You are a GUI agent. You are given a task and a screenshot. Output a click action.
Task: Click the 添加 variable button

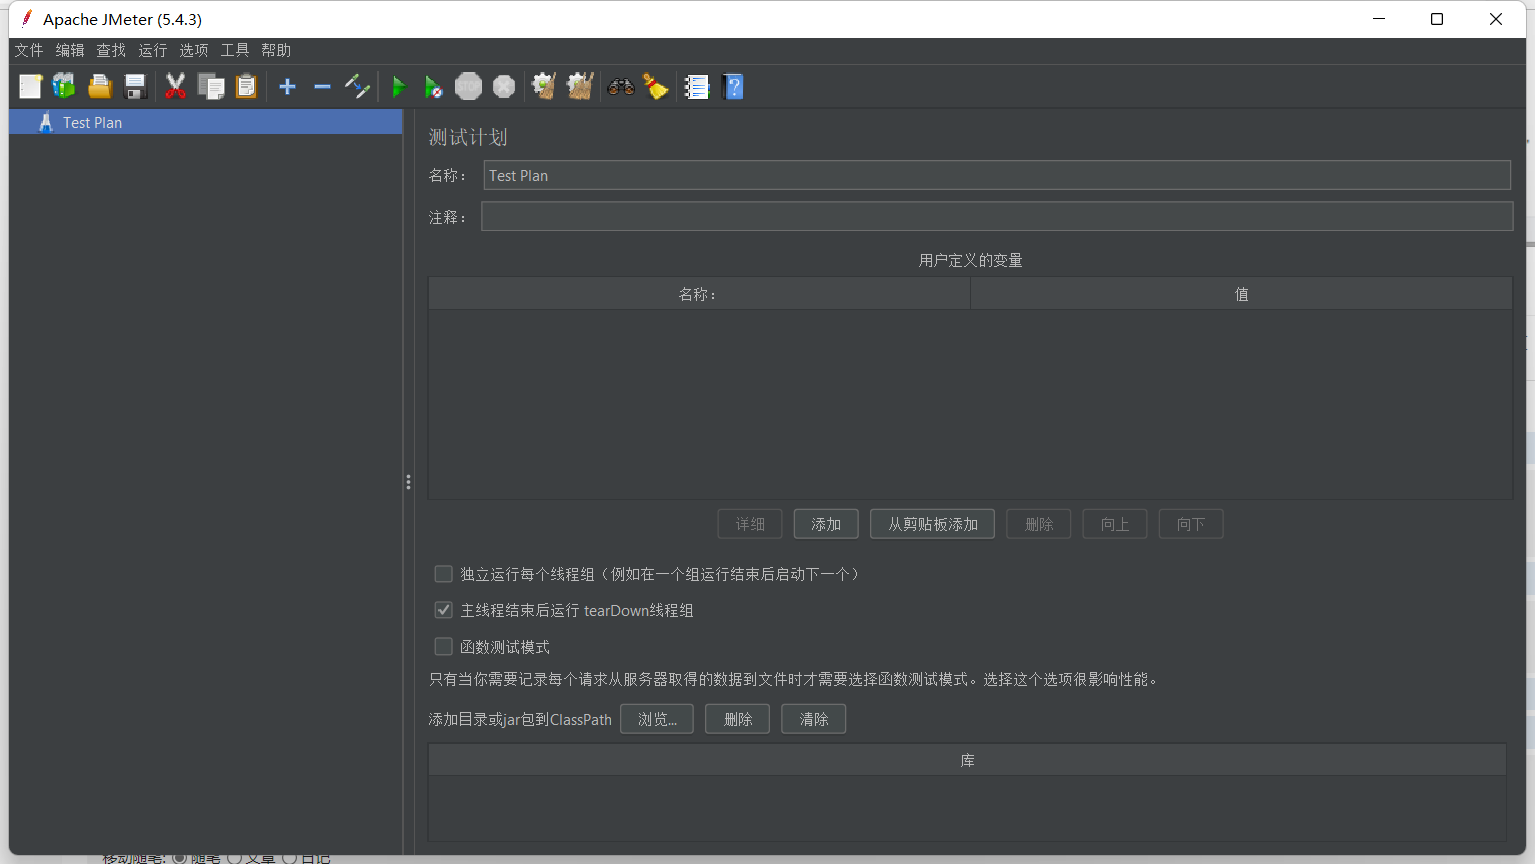click(826, 524)
